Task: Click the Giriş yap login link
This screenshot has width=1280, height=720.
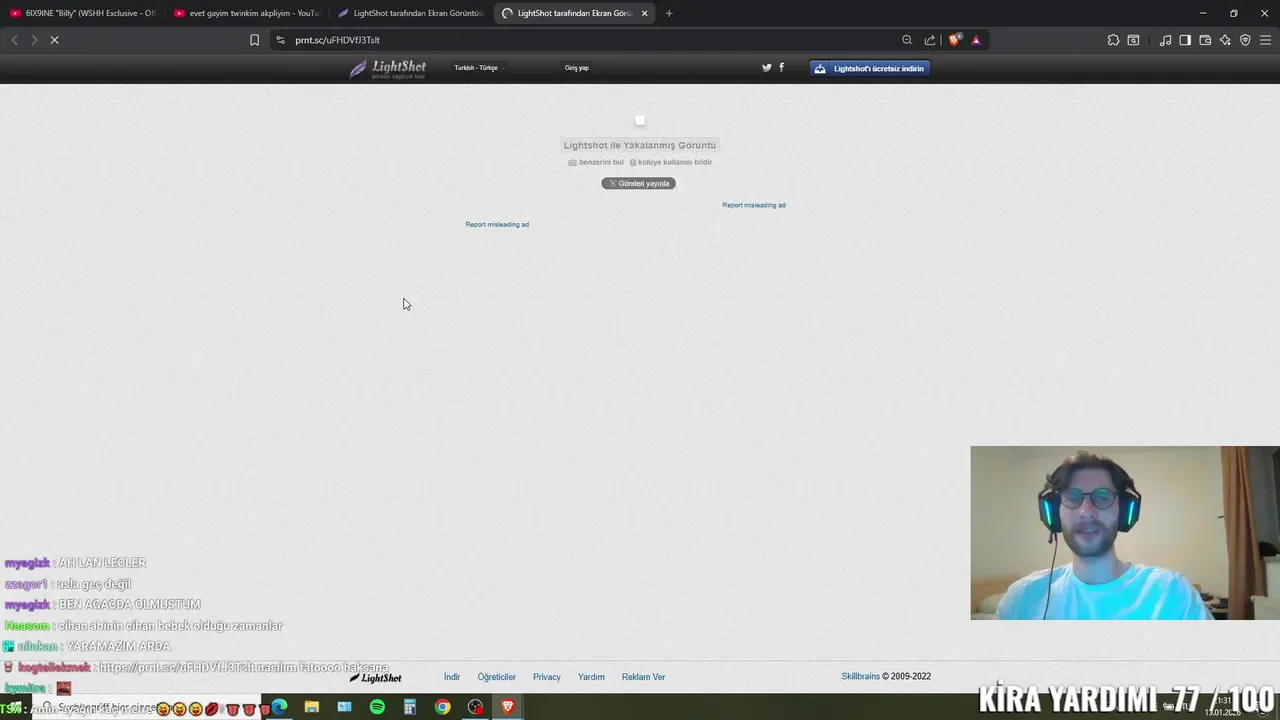Action: (x=577, y=68)
